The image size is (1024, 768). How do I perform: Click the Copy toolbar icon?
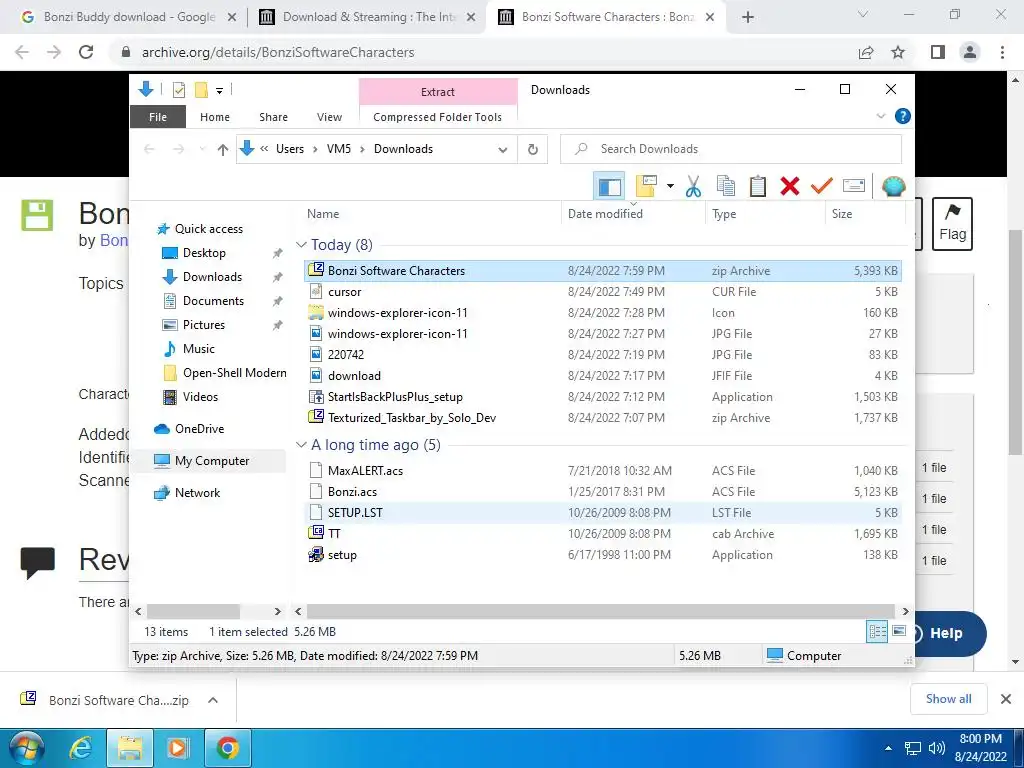[726, 186]
